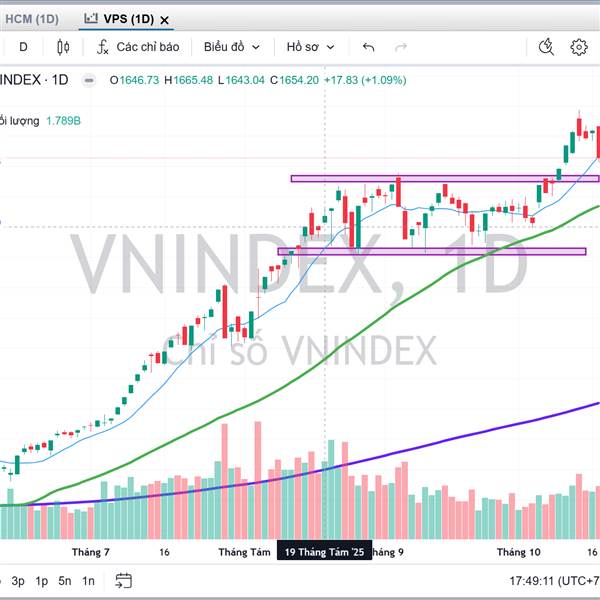Open the D timeframe interval selector

click(24, 47)
